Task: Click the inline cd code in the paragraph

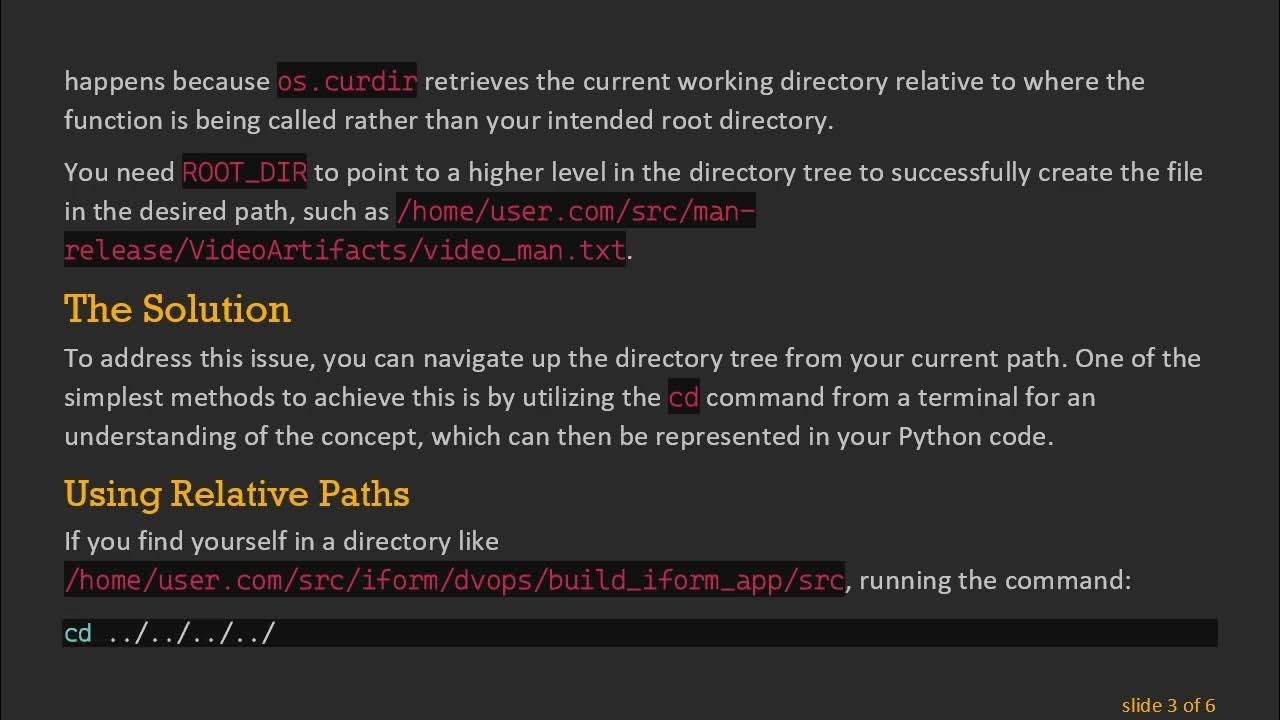Action: tap(683, 397)
